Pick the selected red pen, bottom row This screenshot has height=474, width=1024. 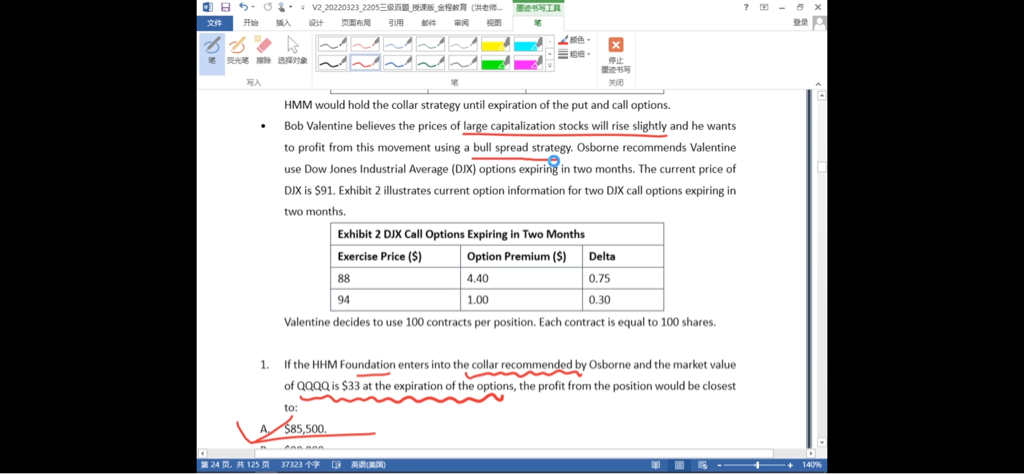coord(366,62)
